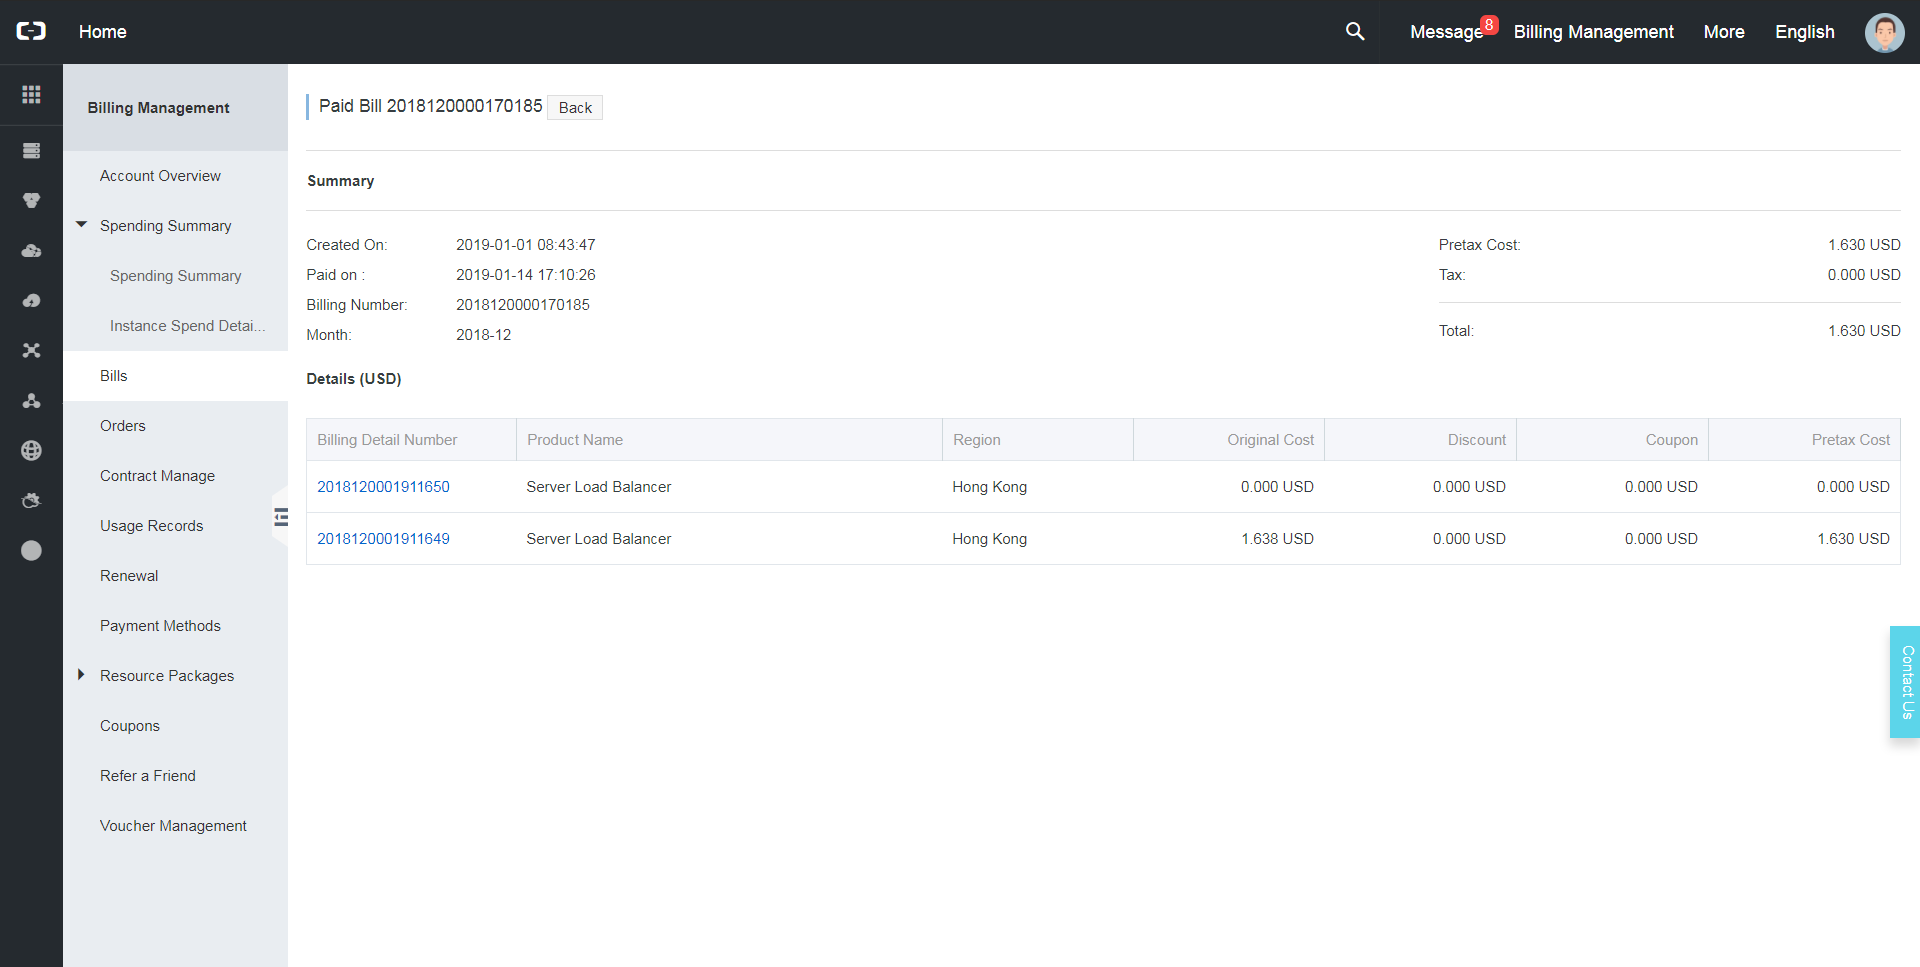Collapse the sidebar using the handle icon
This screenshot has width=1920, height=967.
281,517
